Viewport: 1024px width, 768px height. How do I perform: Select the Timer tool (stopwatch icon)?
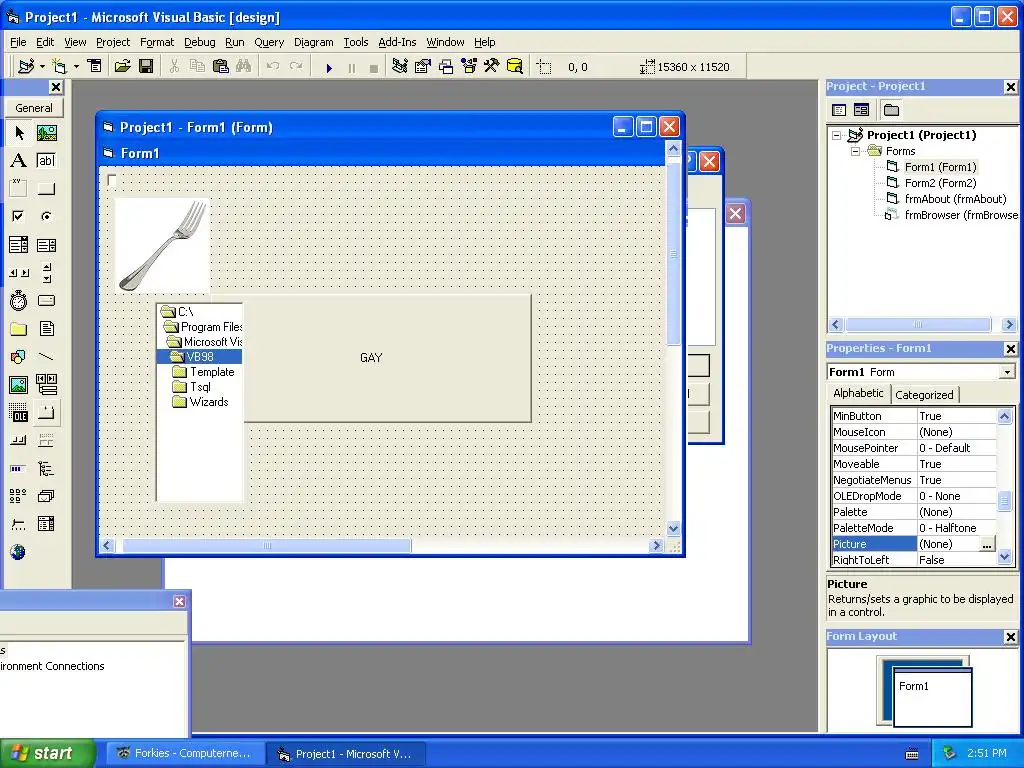coord(19,301)
